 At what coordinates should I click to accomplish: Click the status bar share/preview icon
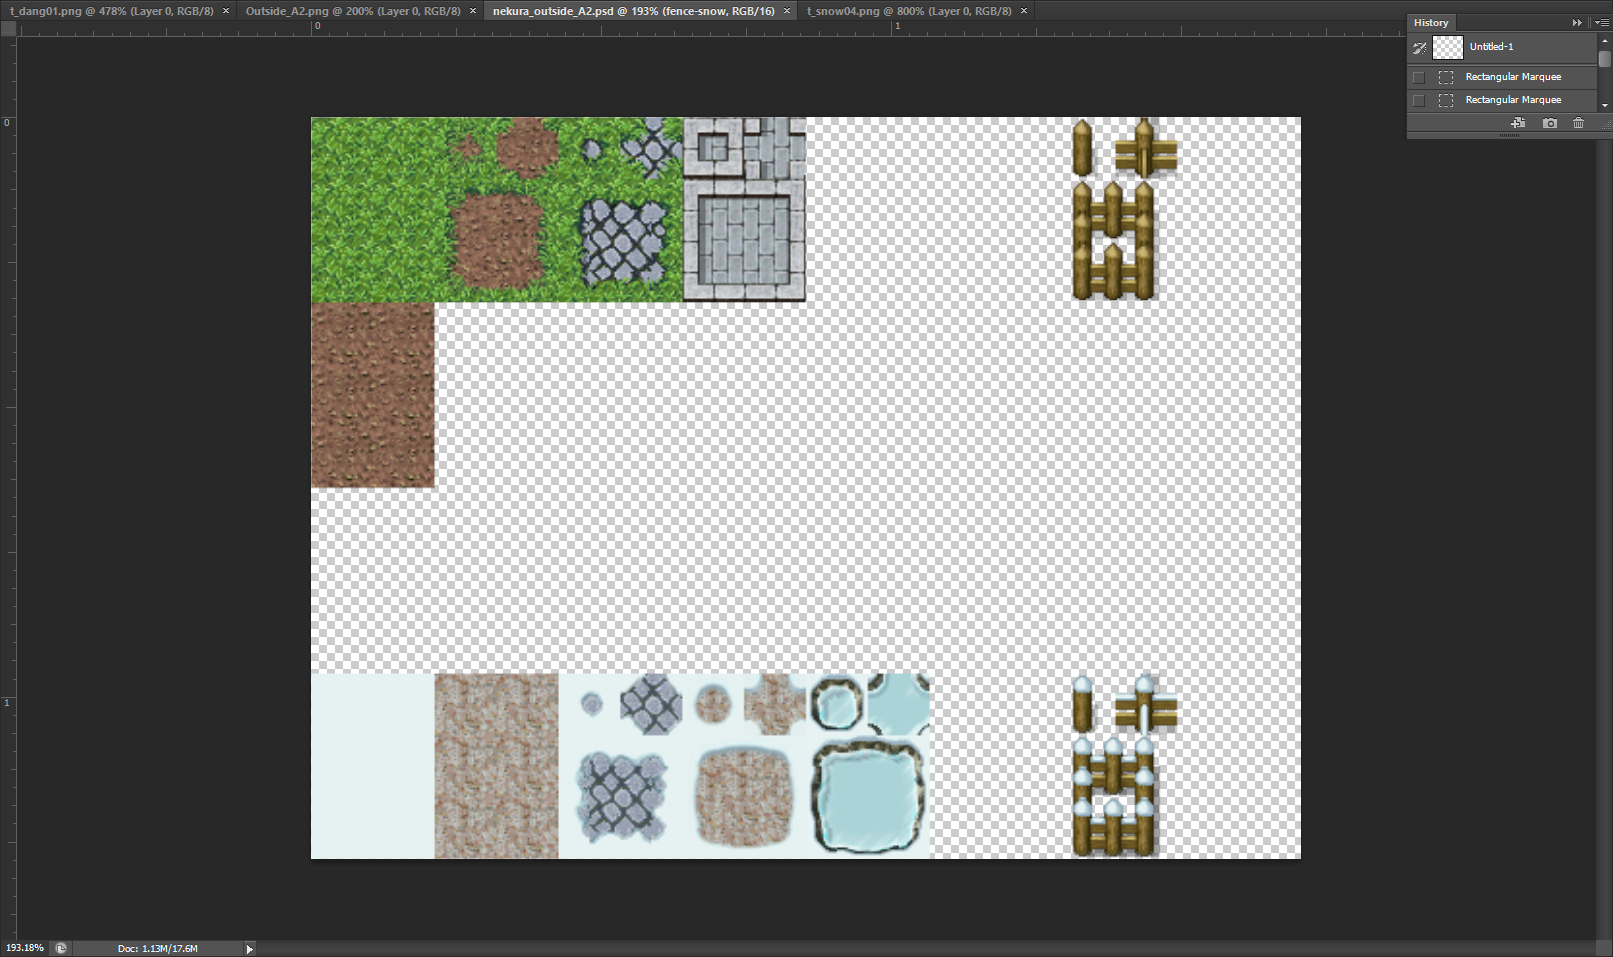point(61,948)
